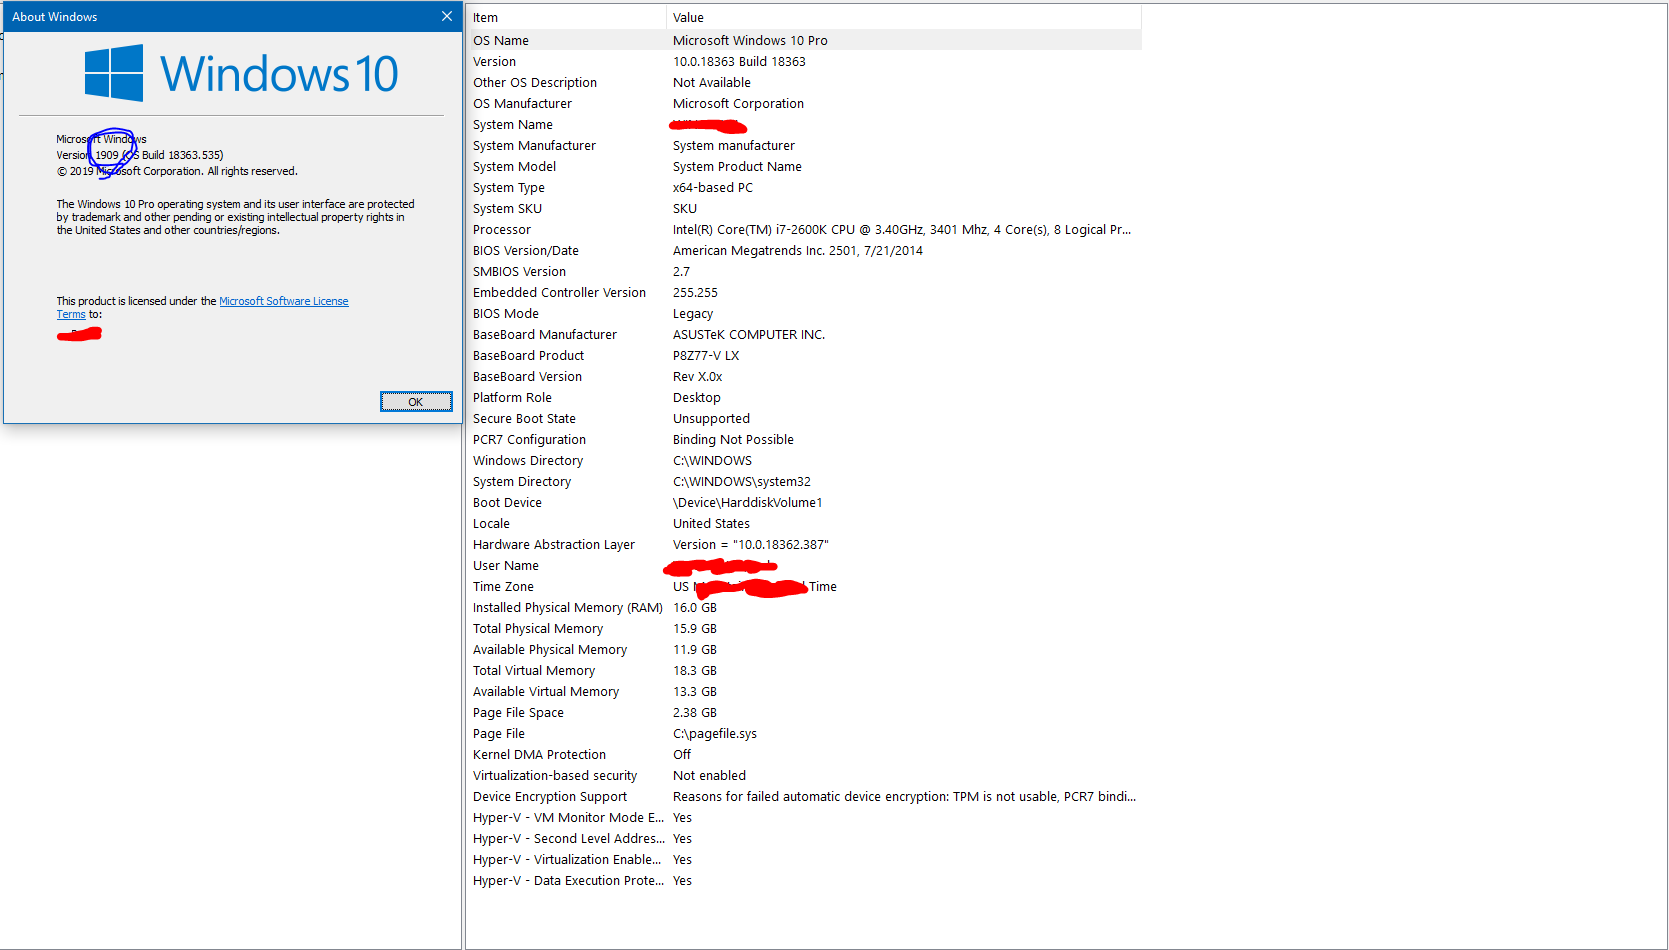Click the 10.0.18363 Build 18363 value
The height and width of the screenshot is (950, 1669).
click(739, 61)
